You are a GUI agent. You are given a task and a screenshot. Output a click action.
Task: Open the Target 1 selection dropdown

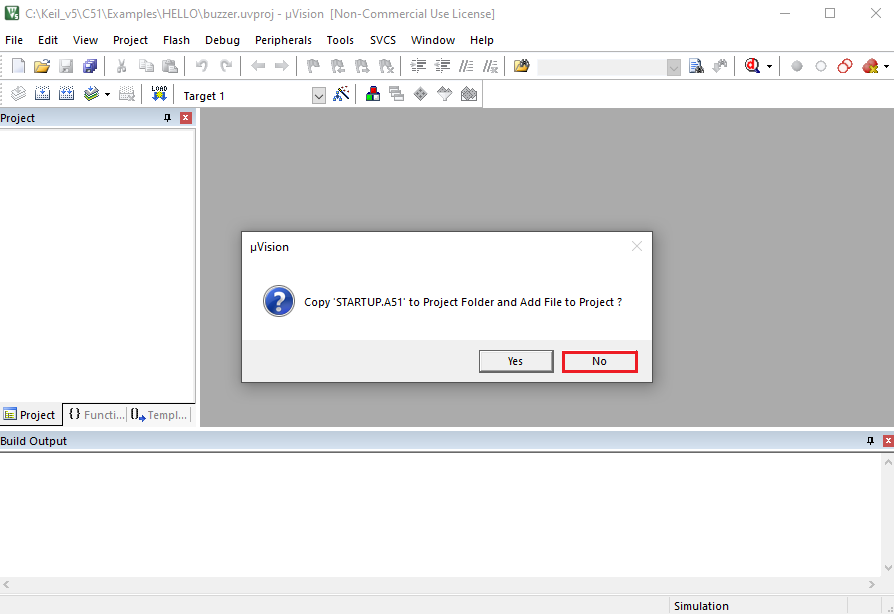318,94
